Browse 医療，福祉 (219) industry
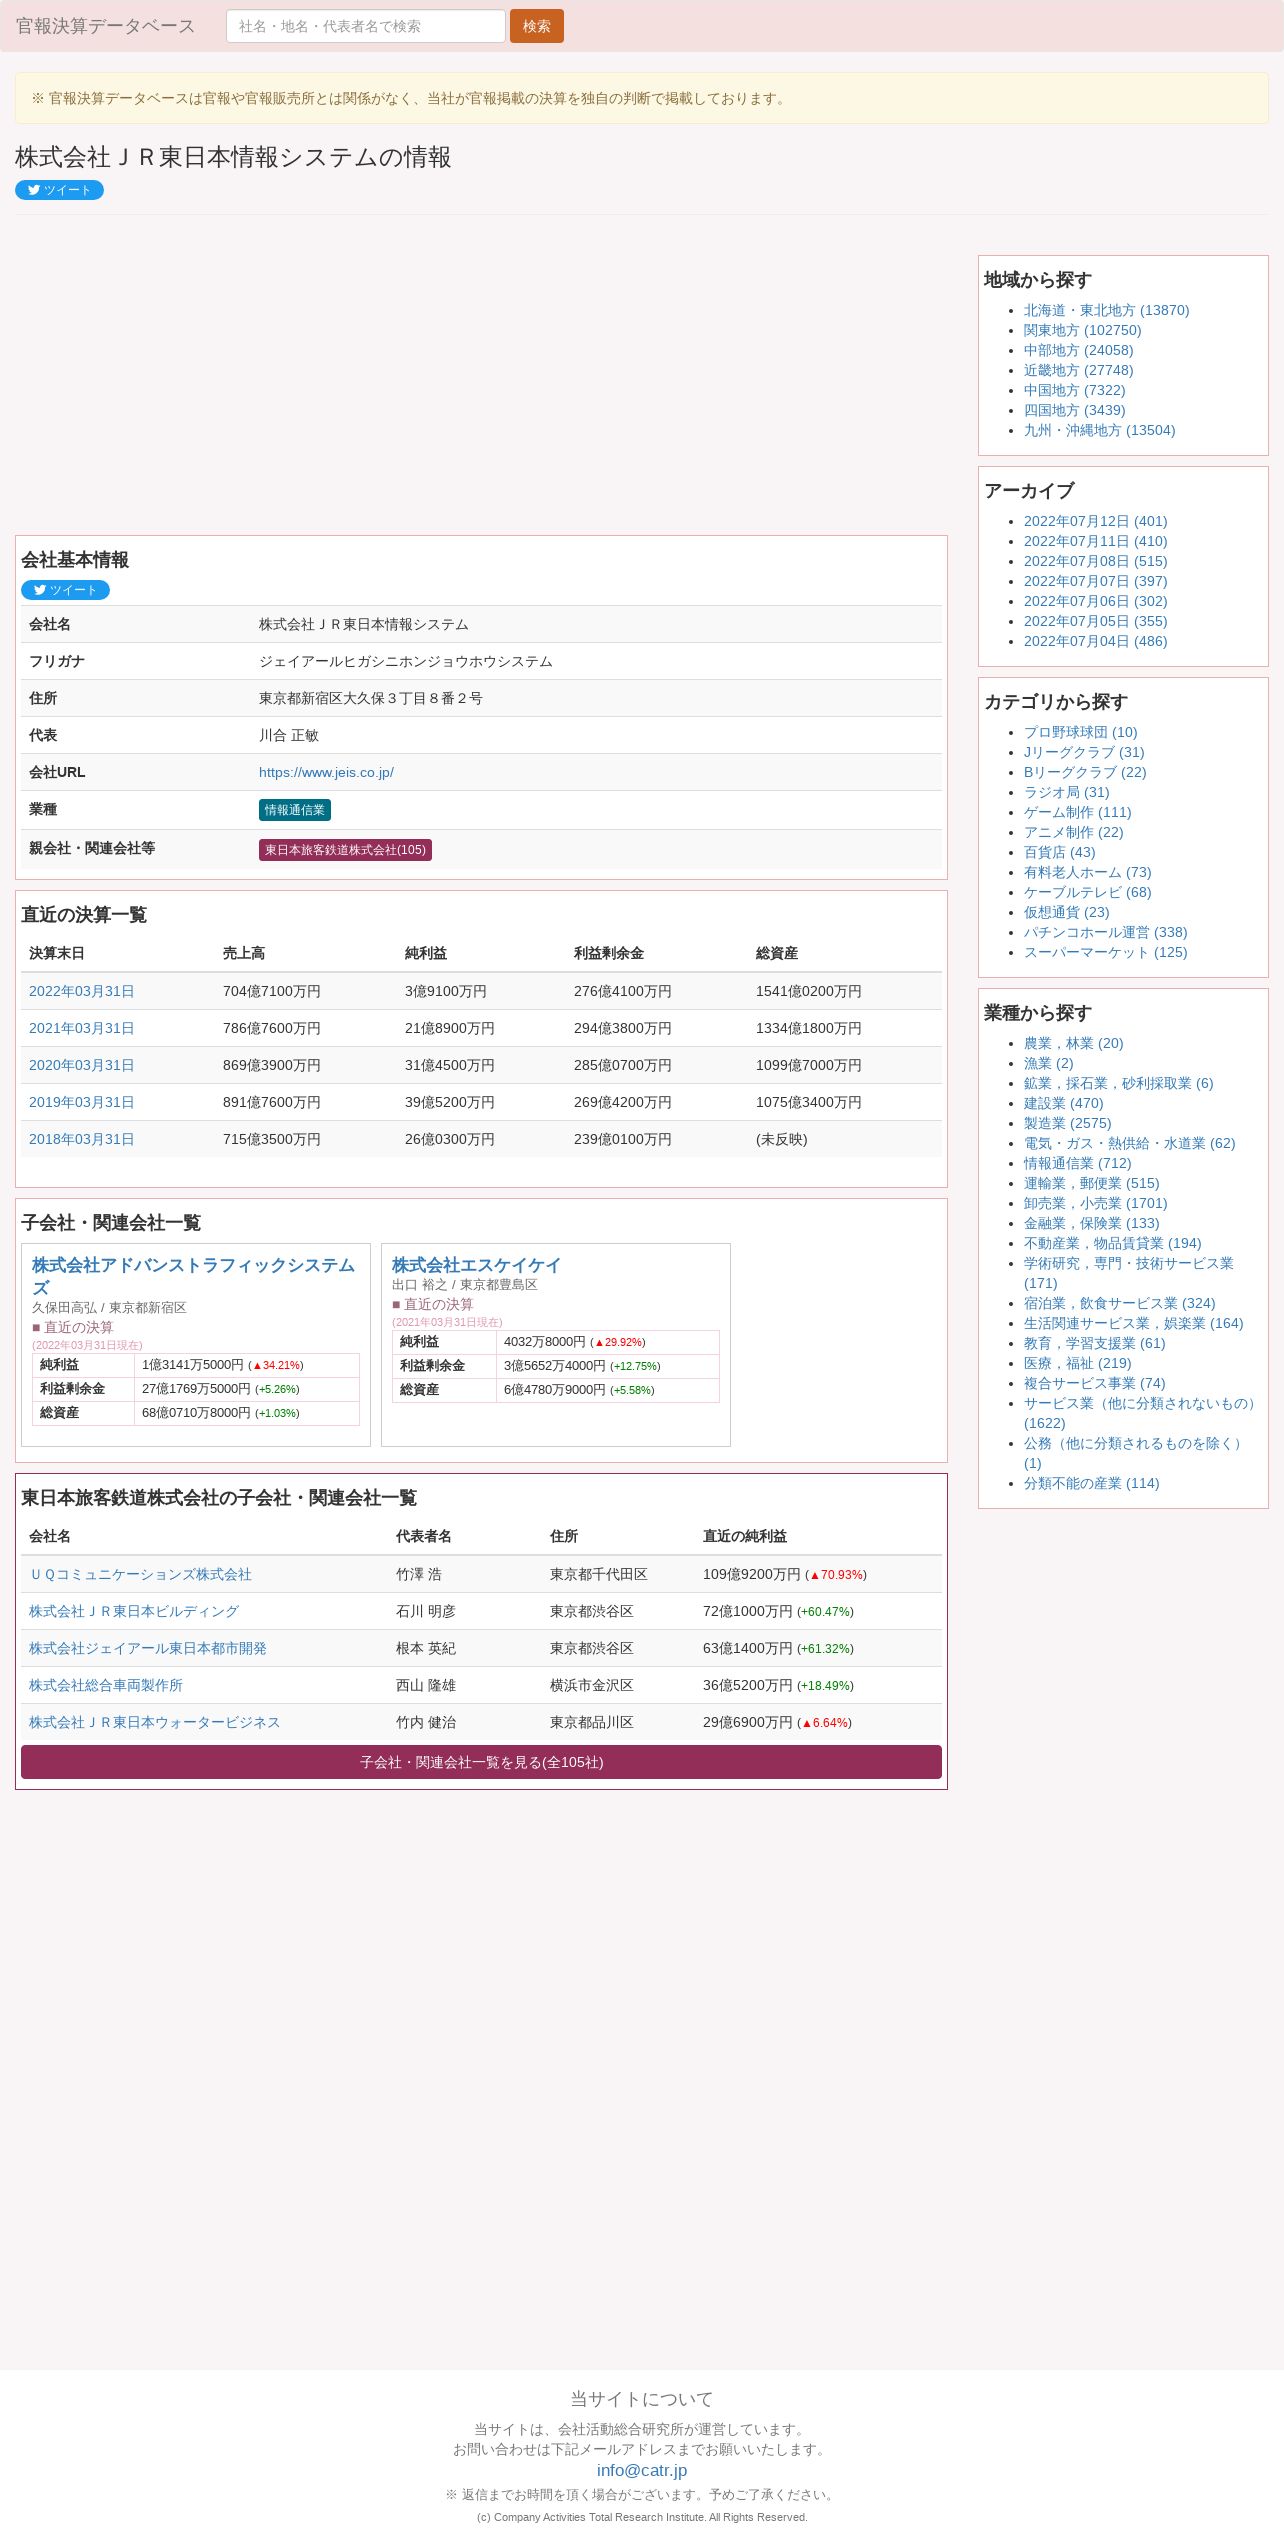 pos(1077,1363)
